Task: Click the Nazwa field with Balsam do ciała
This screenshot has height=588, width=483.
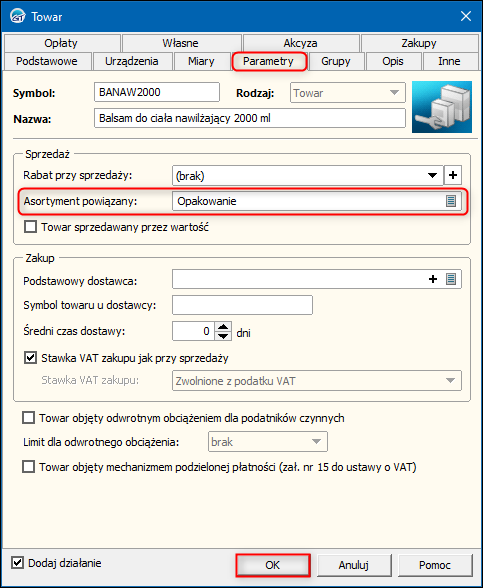Action: [x=250, y=118]
